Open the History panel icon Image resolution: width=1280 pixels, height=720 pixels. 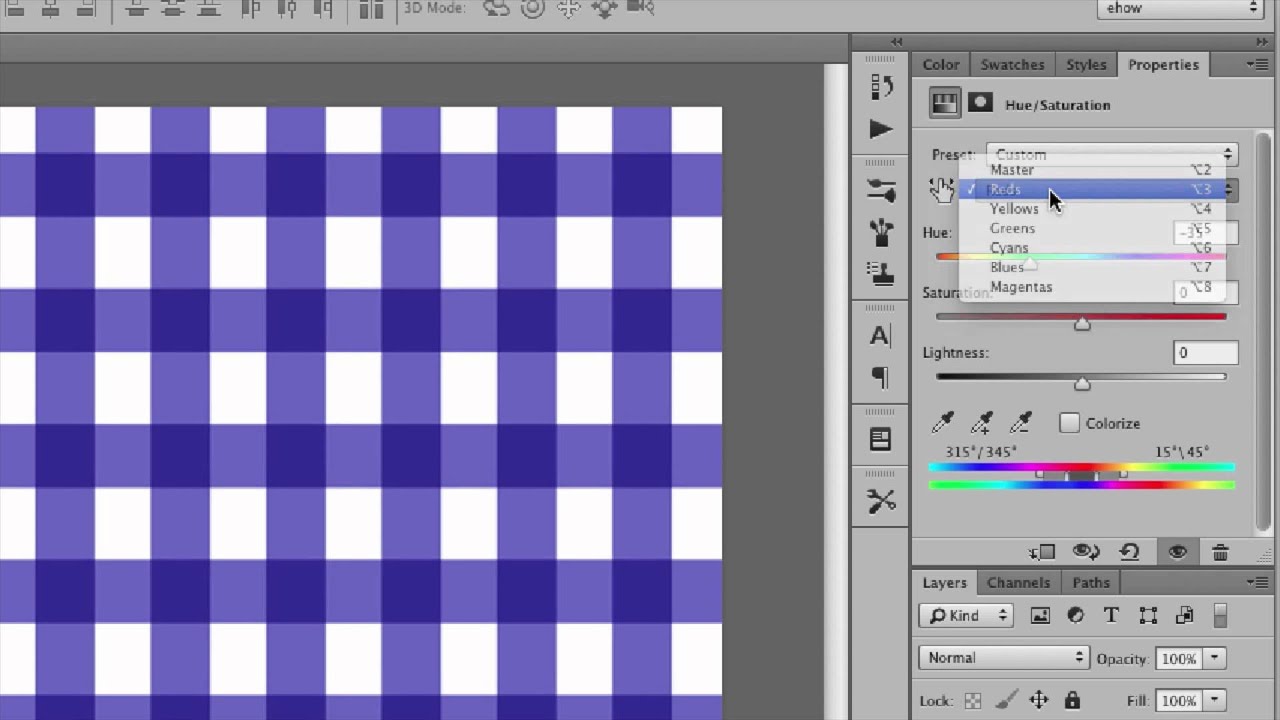coord(881,87)
